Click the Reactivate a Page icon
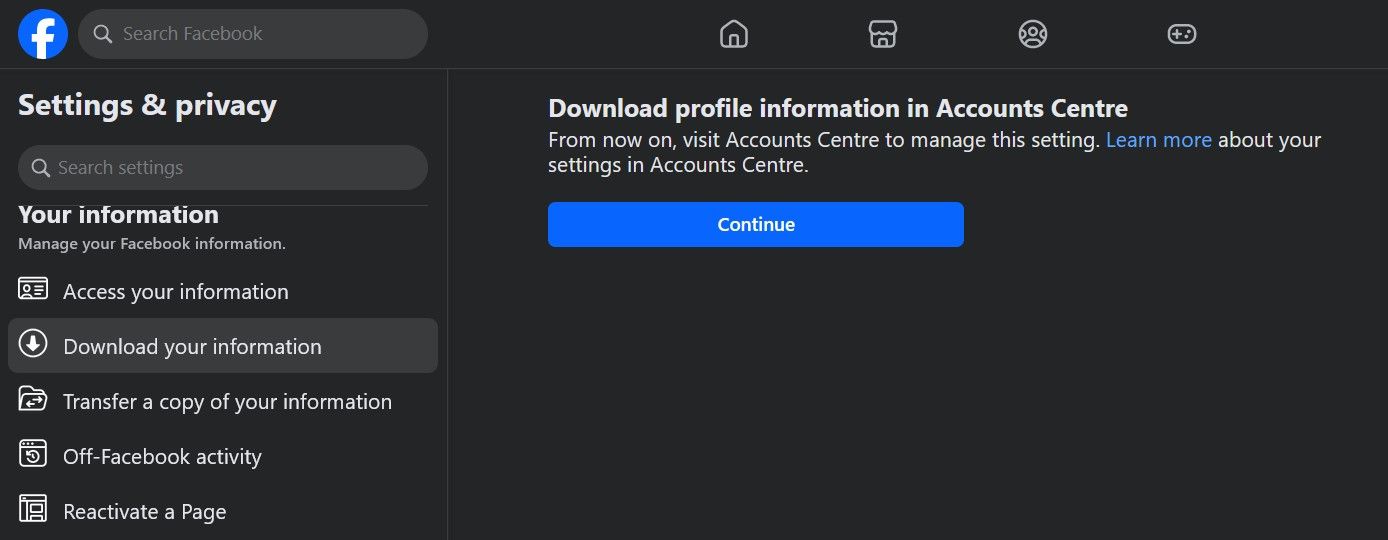The image size is (1388, 540). point(33,510)
